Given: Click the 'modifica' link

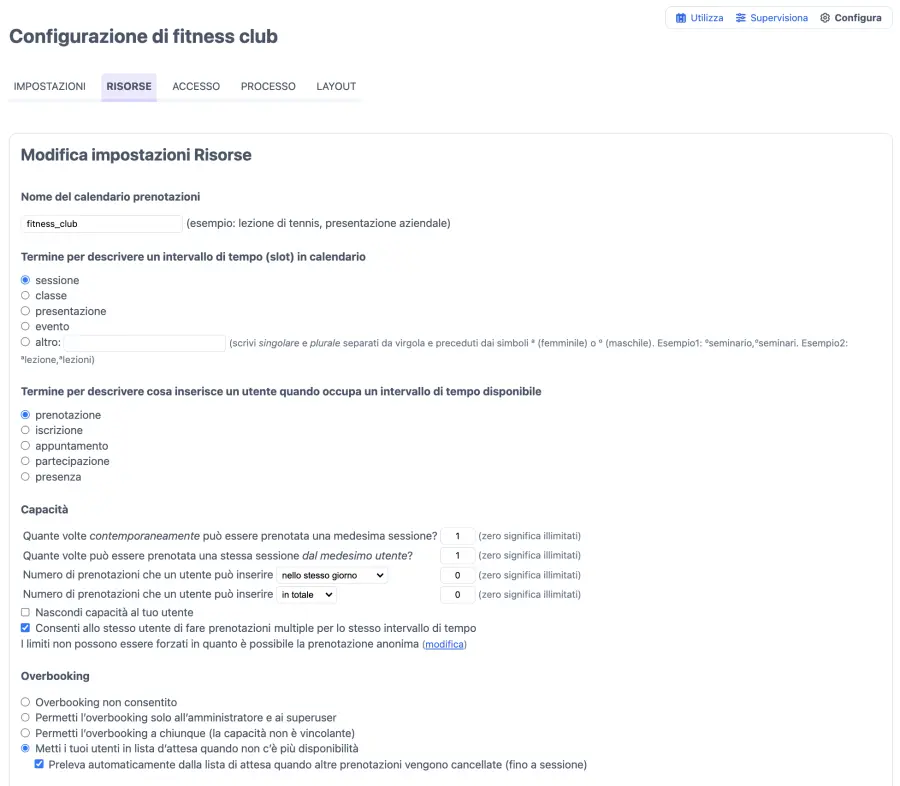Looking at the screenshot, I should [x=444, y=645].
